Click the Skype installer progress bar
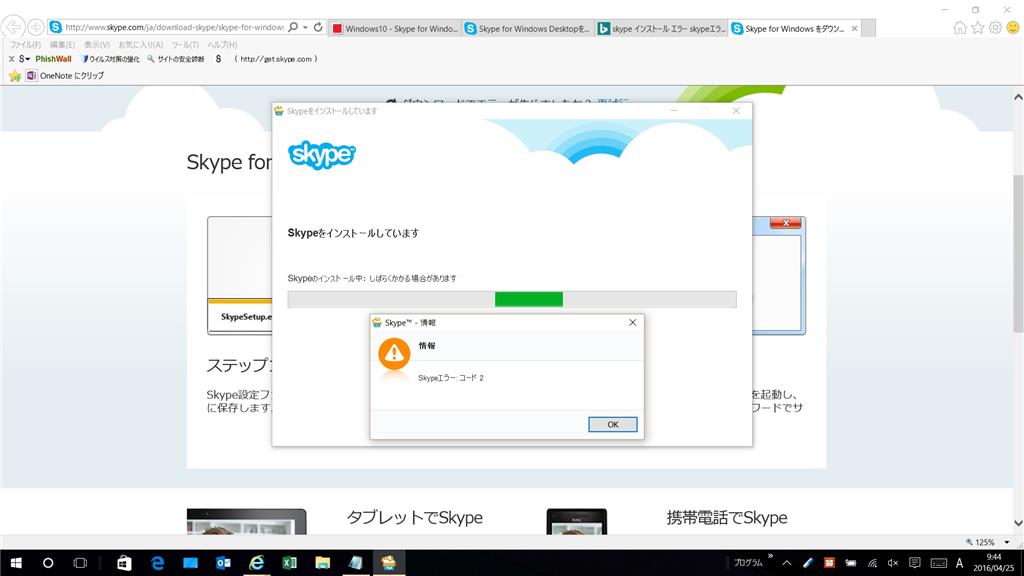The height and width of the screenshot is (576, 1024). (x=512, y=299)
